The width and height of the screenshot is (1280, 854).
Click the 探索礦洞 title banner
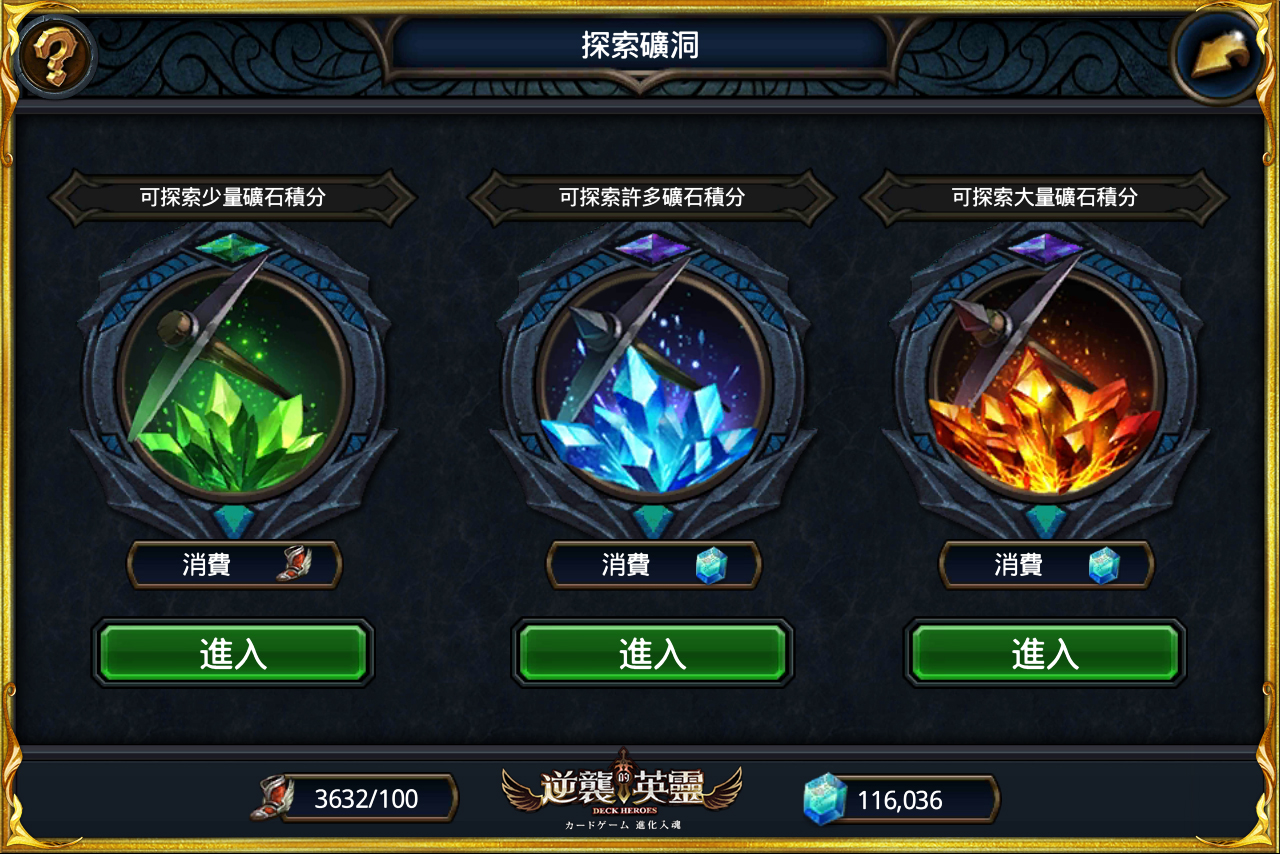pyautogui.click(x=640, y=45)
